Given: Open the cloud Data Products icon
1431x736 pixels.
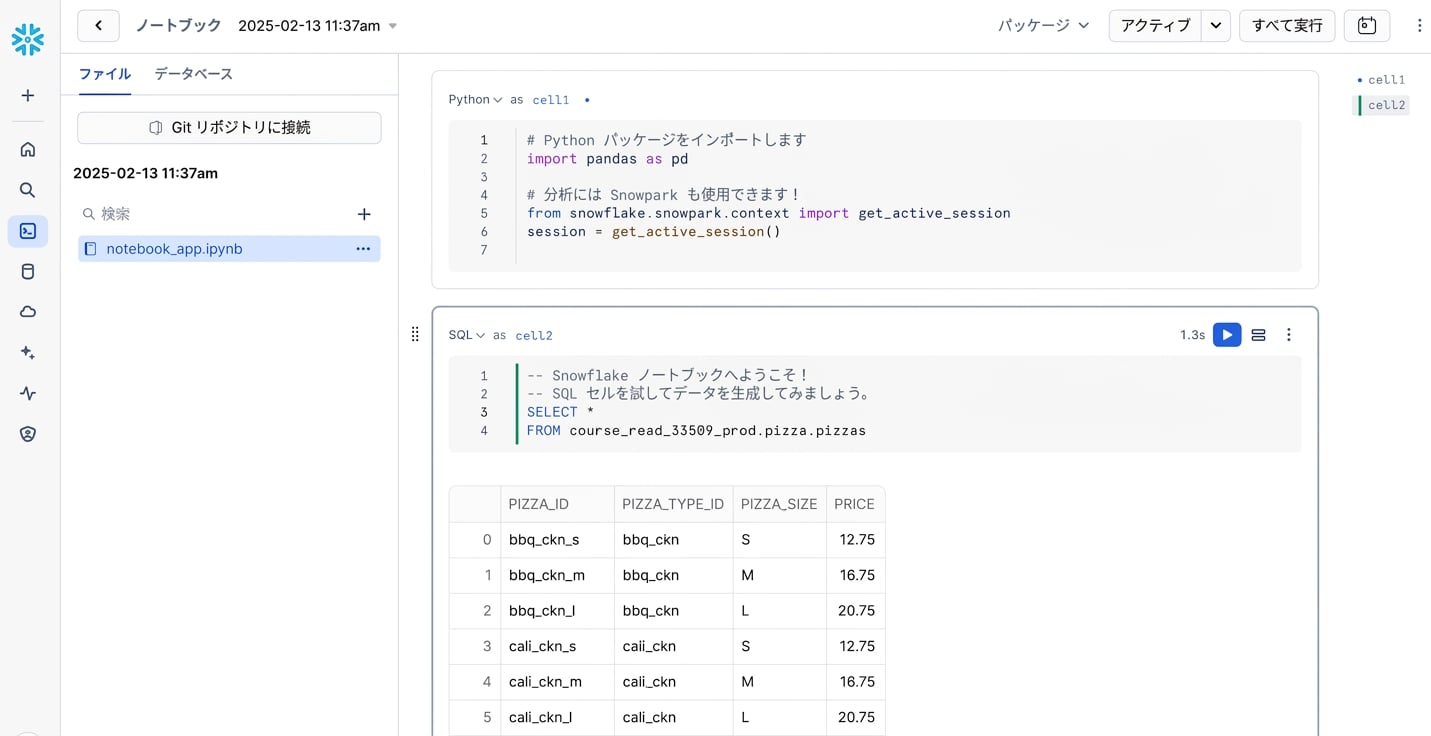Looking at the screenshot, I should 28,312.
